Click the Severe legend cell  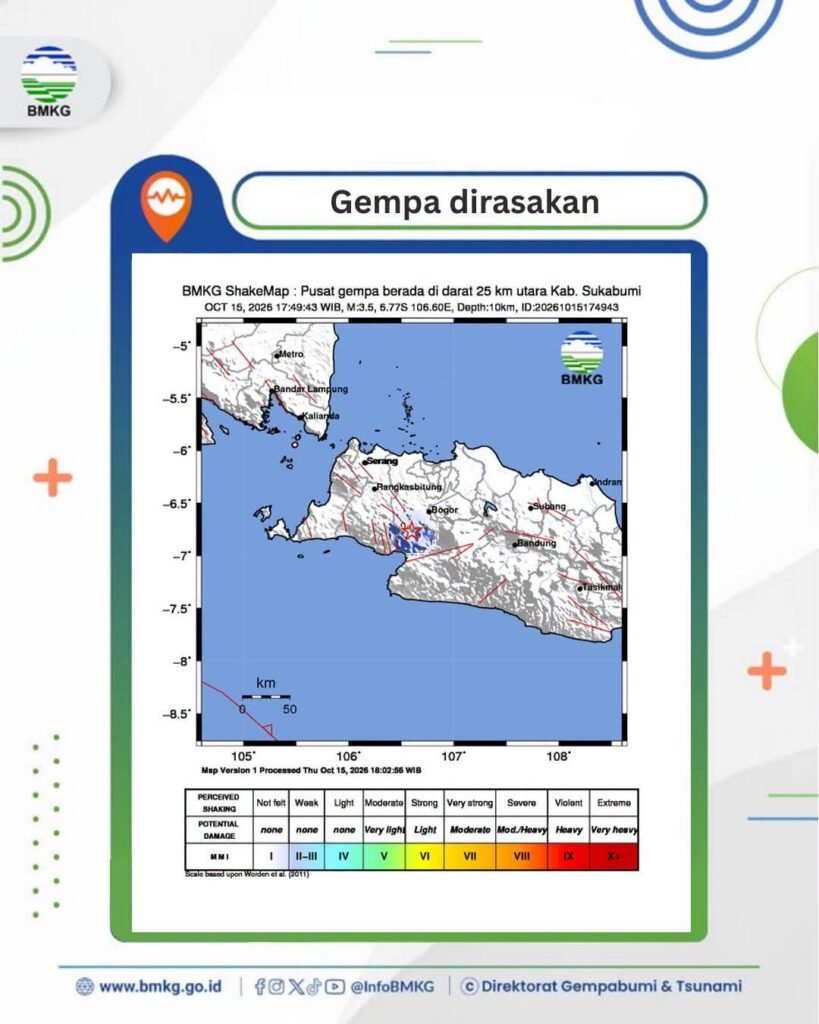(521, 803)
